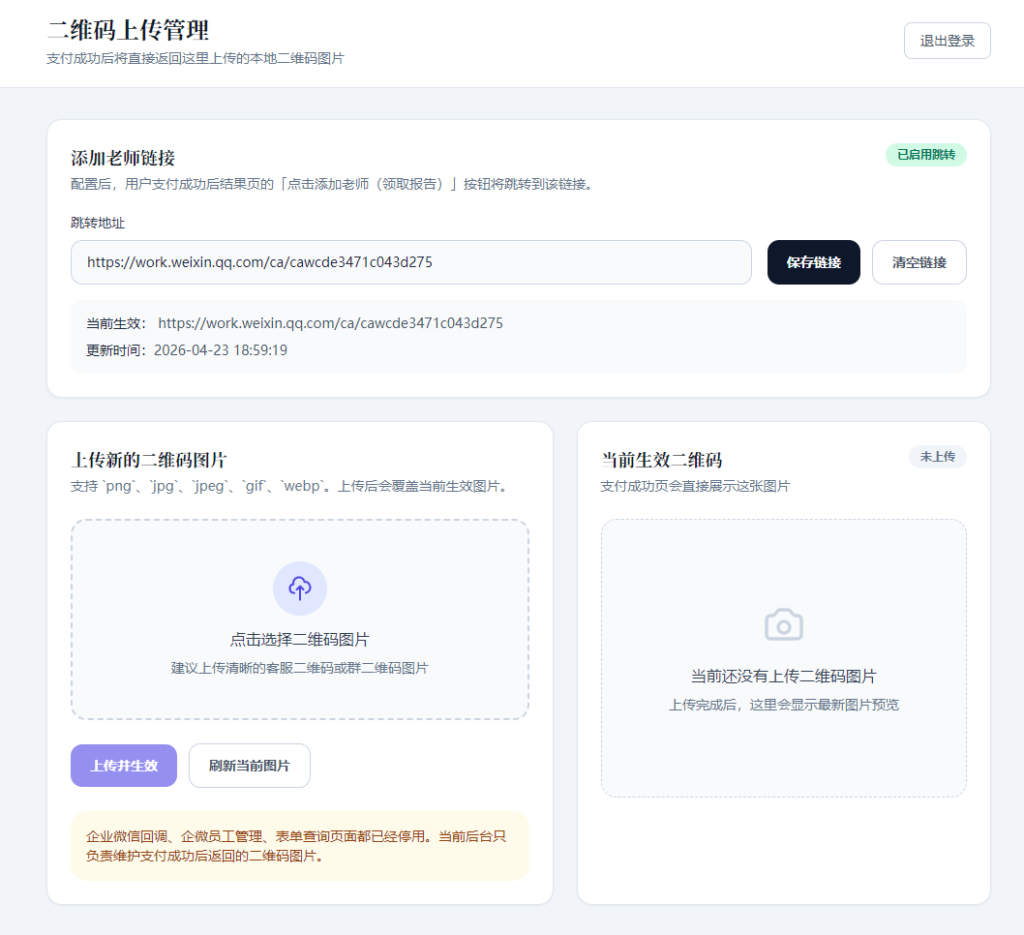1024x935 pixels.
Task: Refresh image via 刷新当前图片 button
Action: click(x=249, y=766)
